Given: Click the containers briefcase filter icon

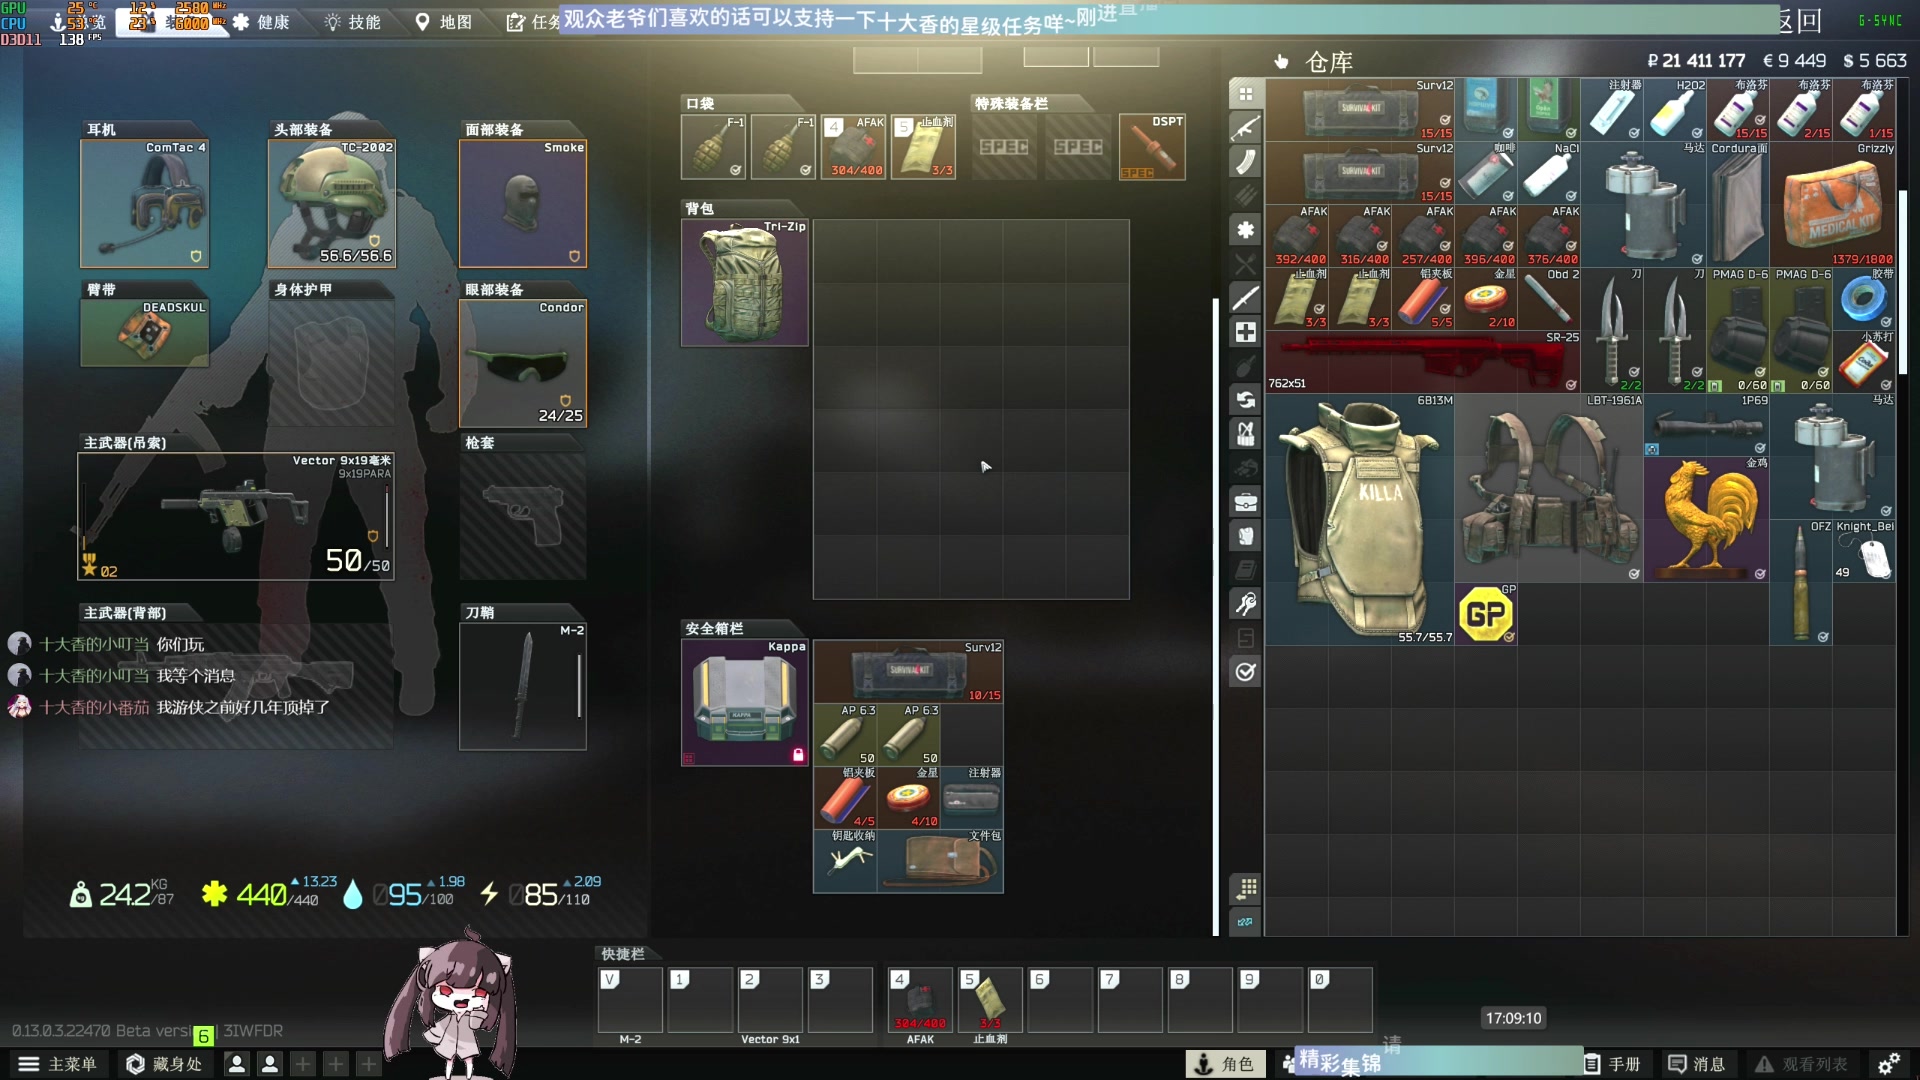Looking at the screenshot, I should click(x=1245, y=502).
